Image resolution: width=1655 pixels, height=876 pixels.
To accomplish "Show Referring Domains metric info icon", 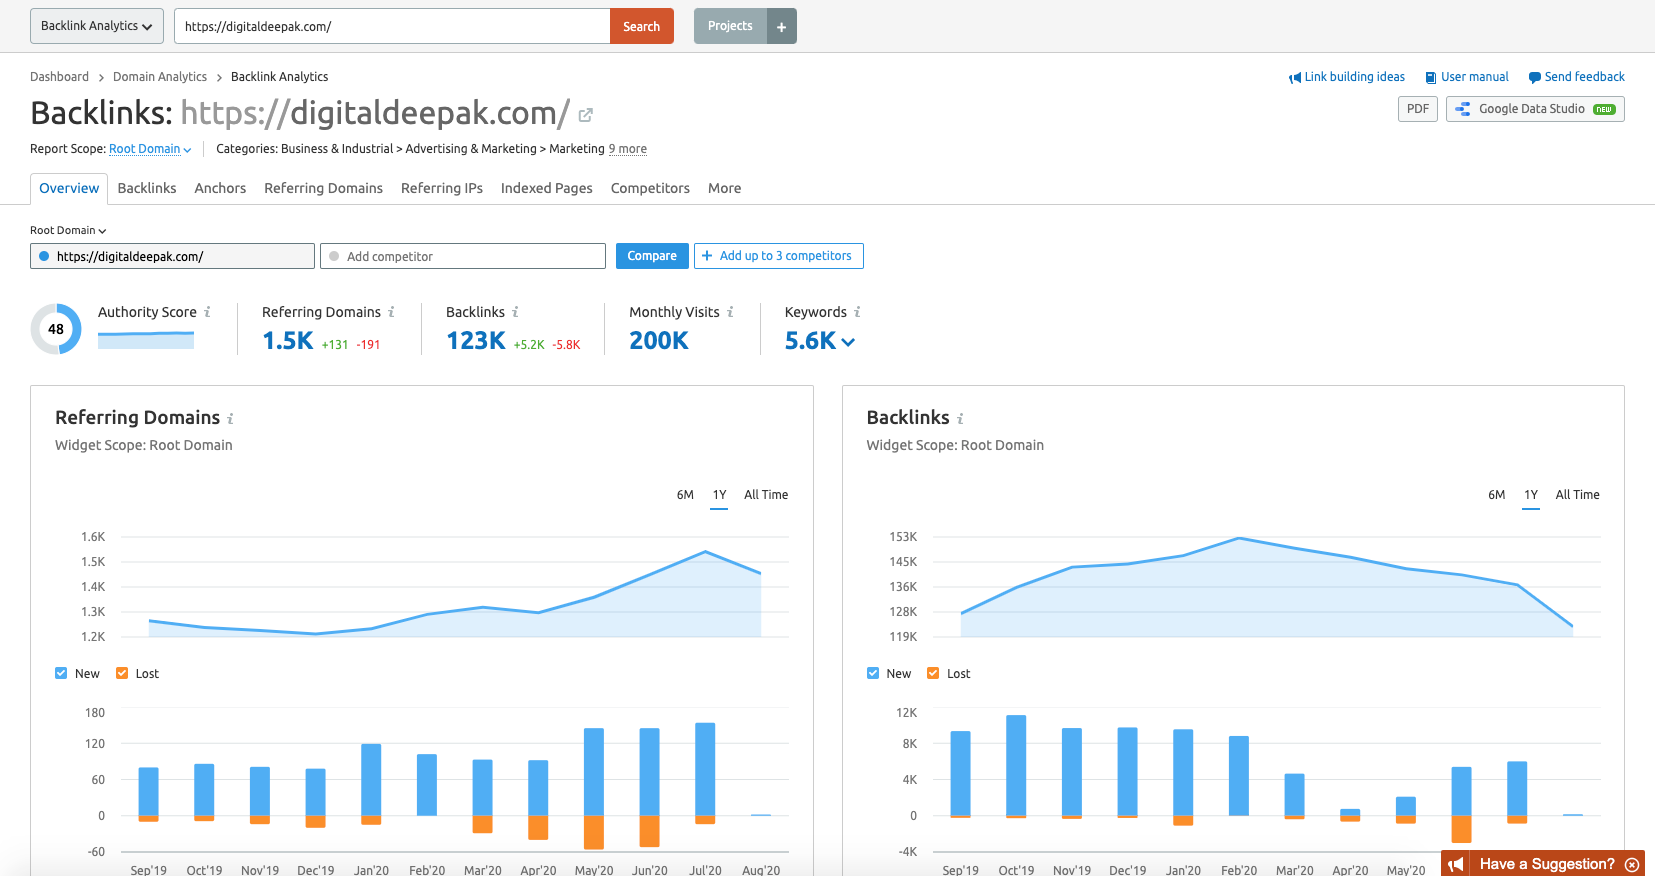I will coord(391,312).
